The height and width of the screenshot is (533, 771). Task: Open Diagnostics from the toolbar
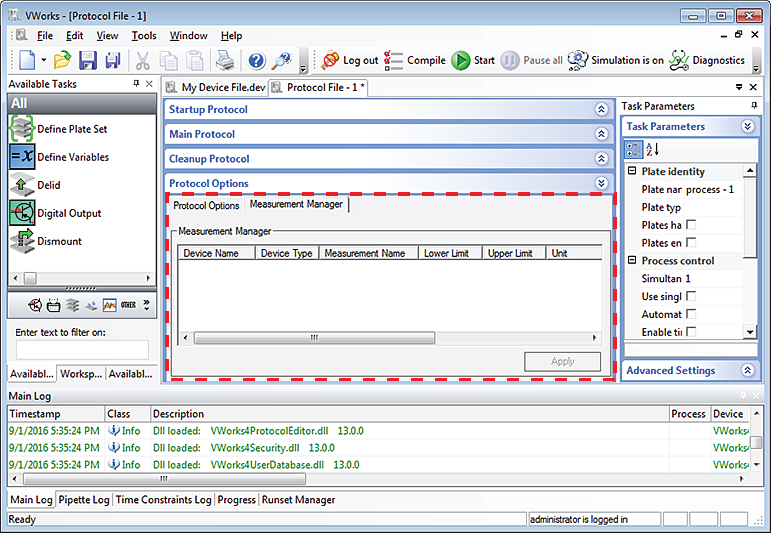coord(707,60)
